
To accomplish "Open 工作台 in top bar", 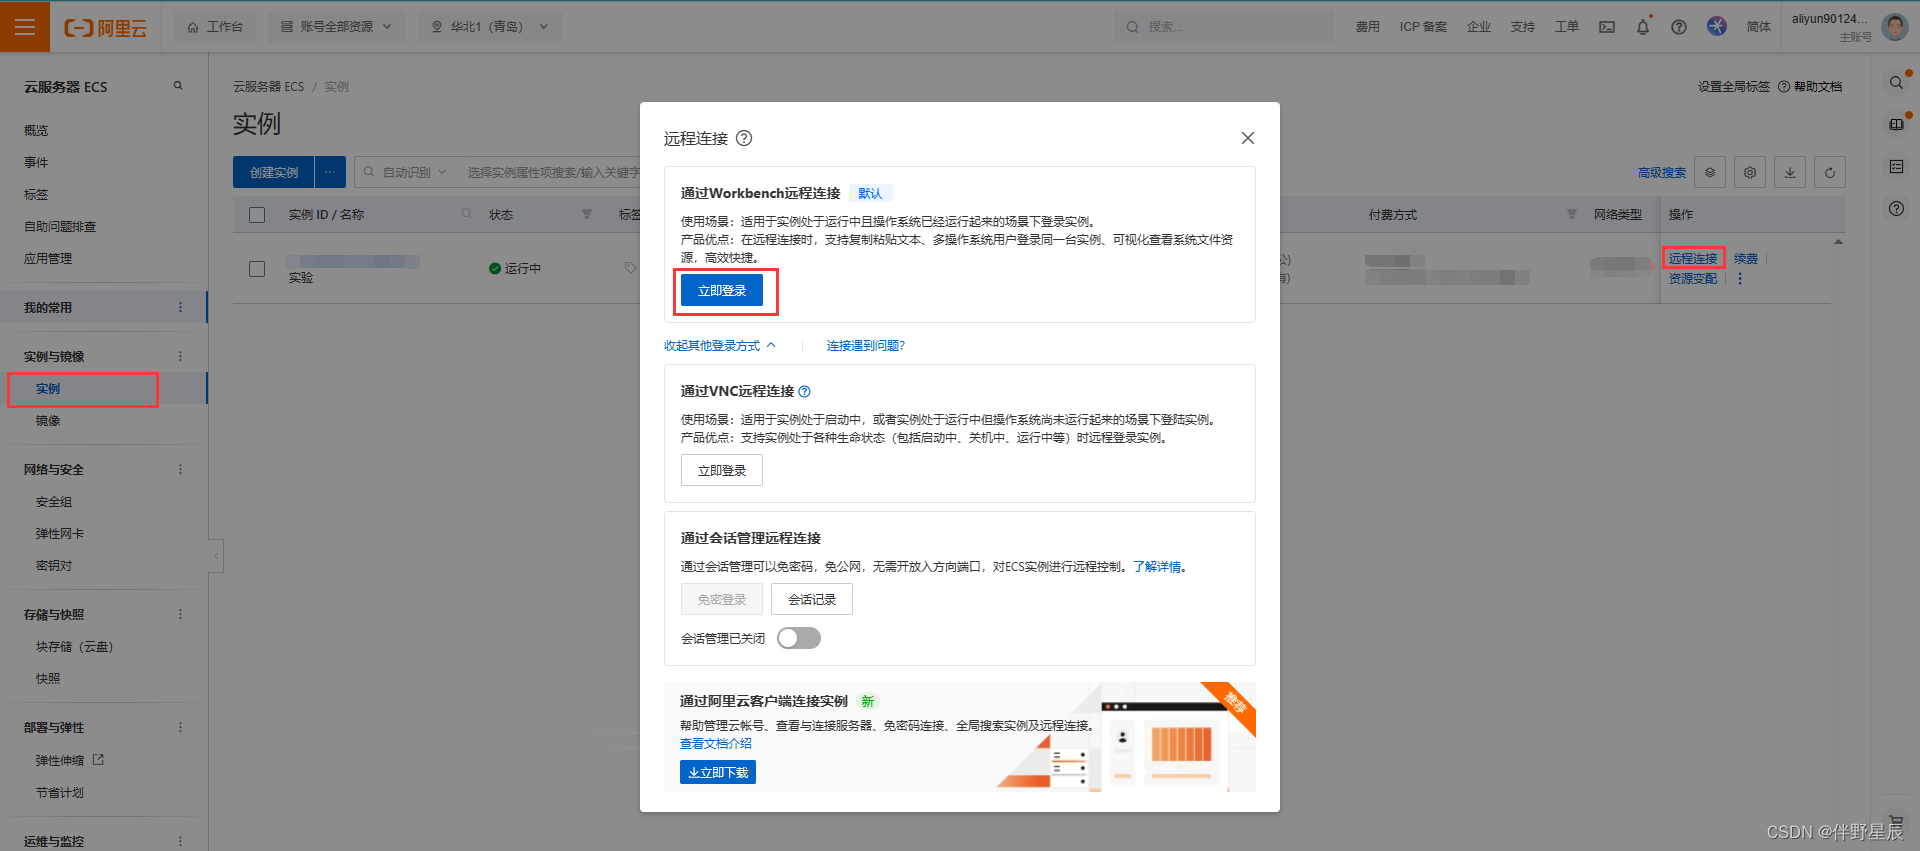I will tap(215, 27).
